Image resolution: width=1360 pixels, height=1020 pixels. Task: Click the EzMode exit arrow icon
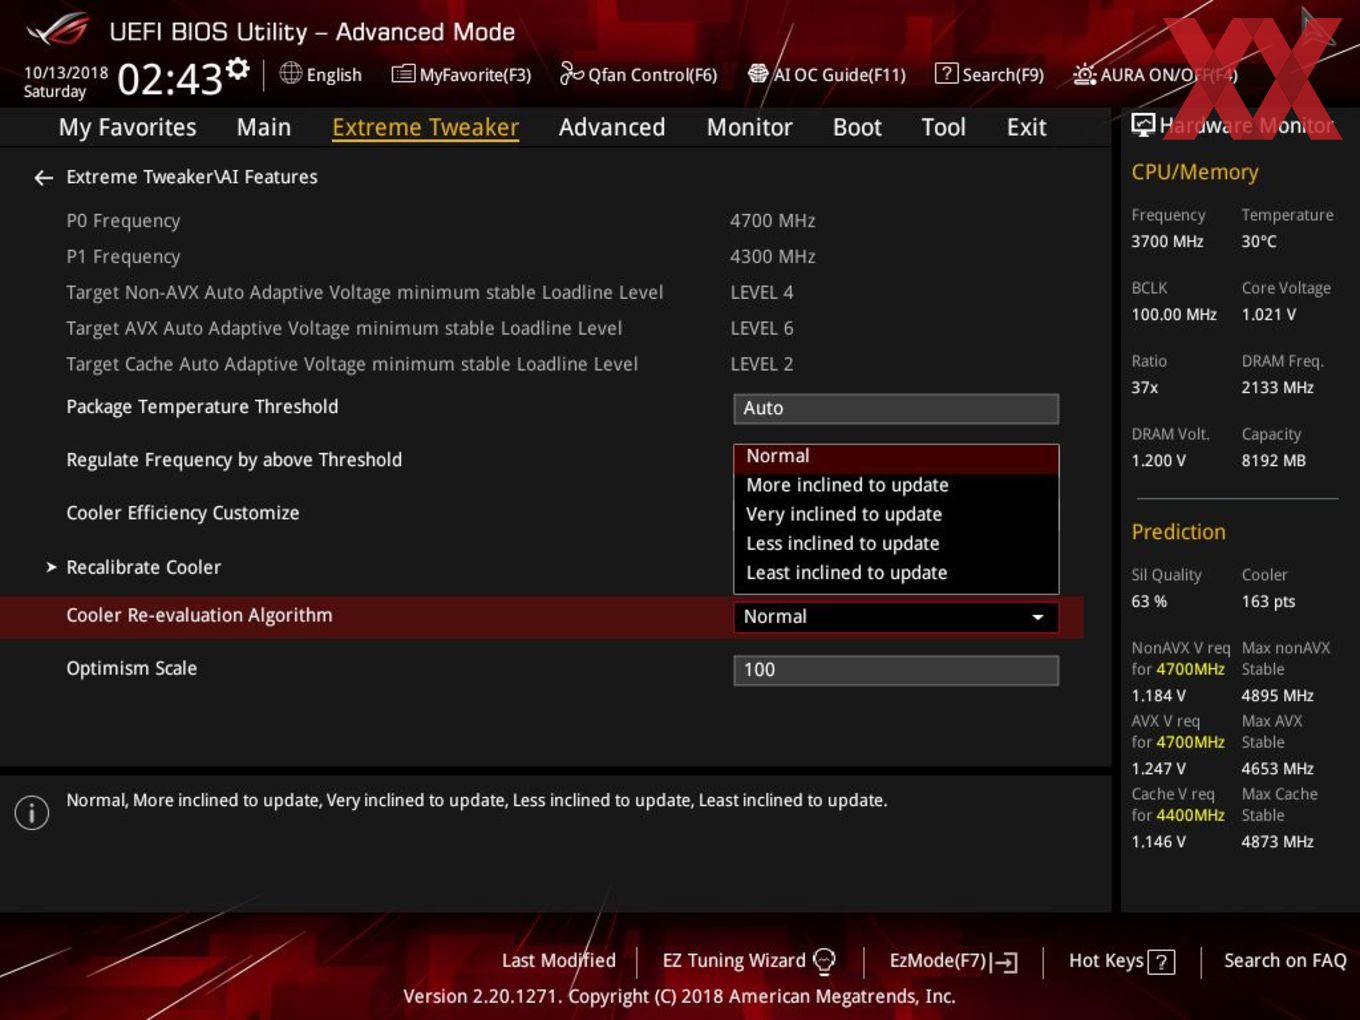click(x=1004, y=962)
